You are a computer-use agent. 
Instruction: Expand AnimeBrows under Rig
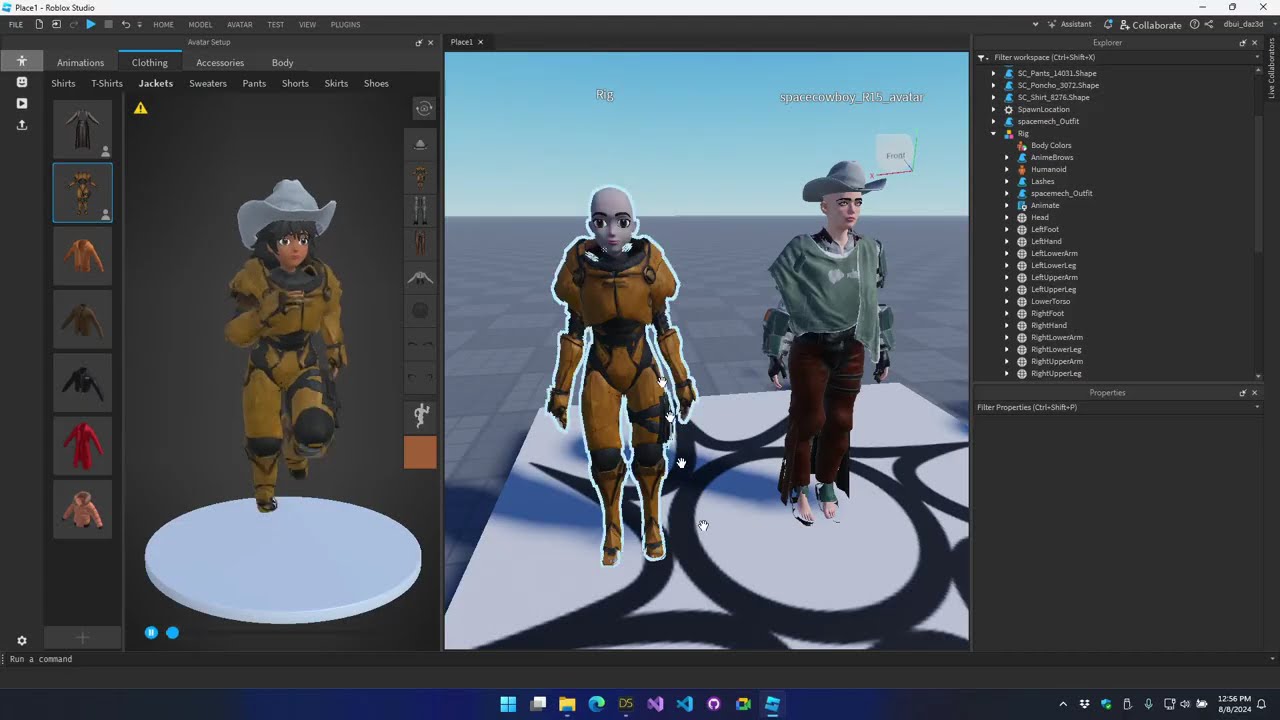point(1007,157)
